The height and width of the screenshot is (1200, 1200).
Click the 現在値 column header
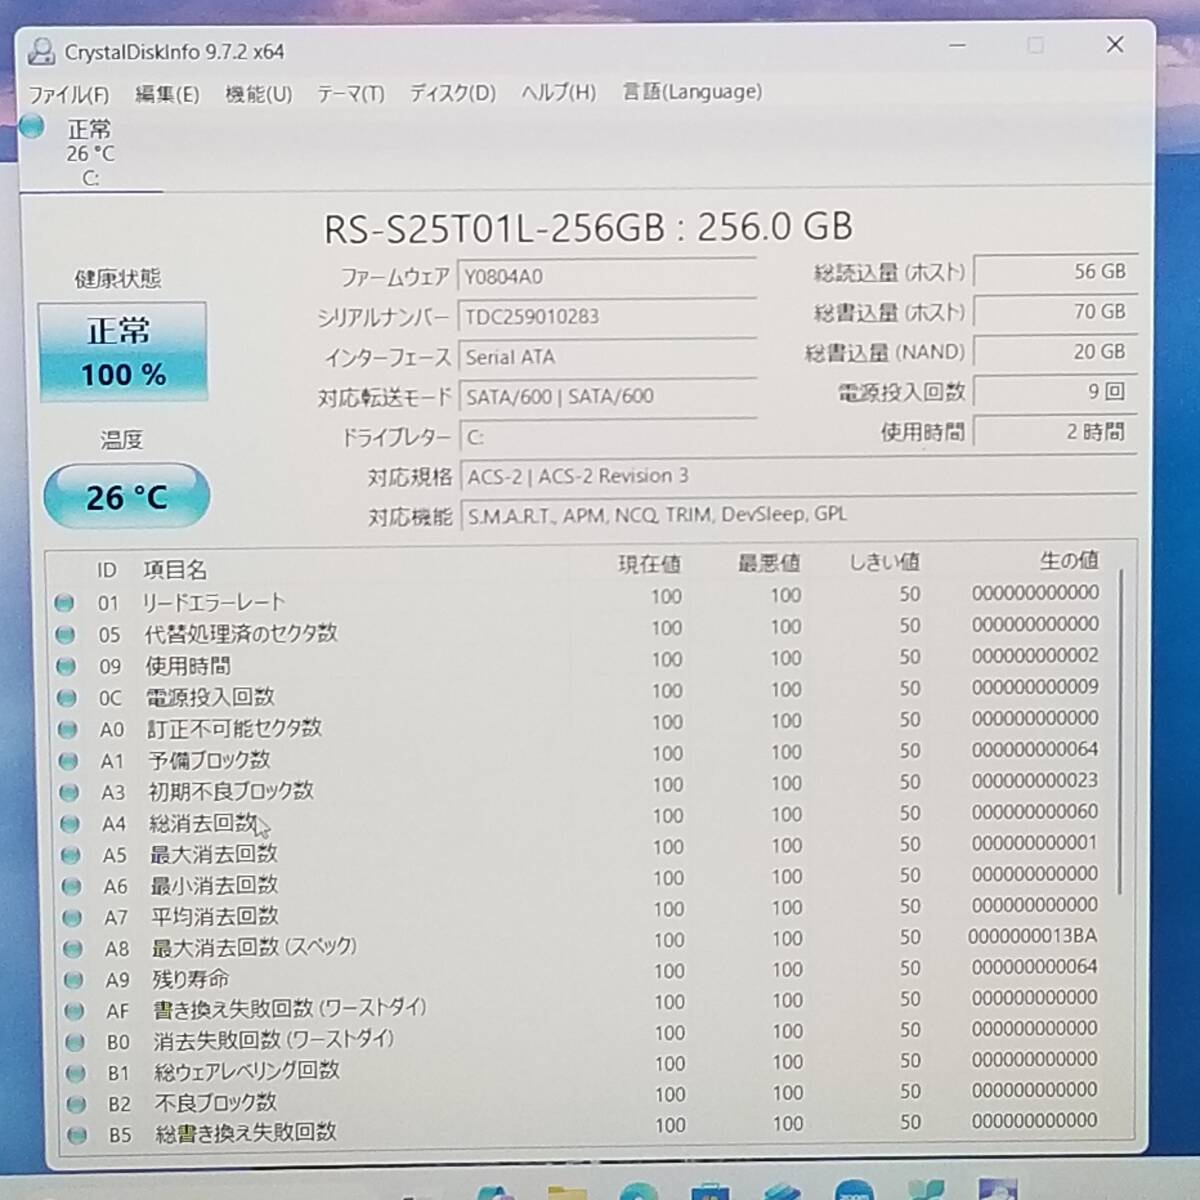(x=649, y=564)
